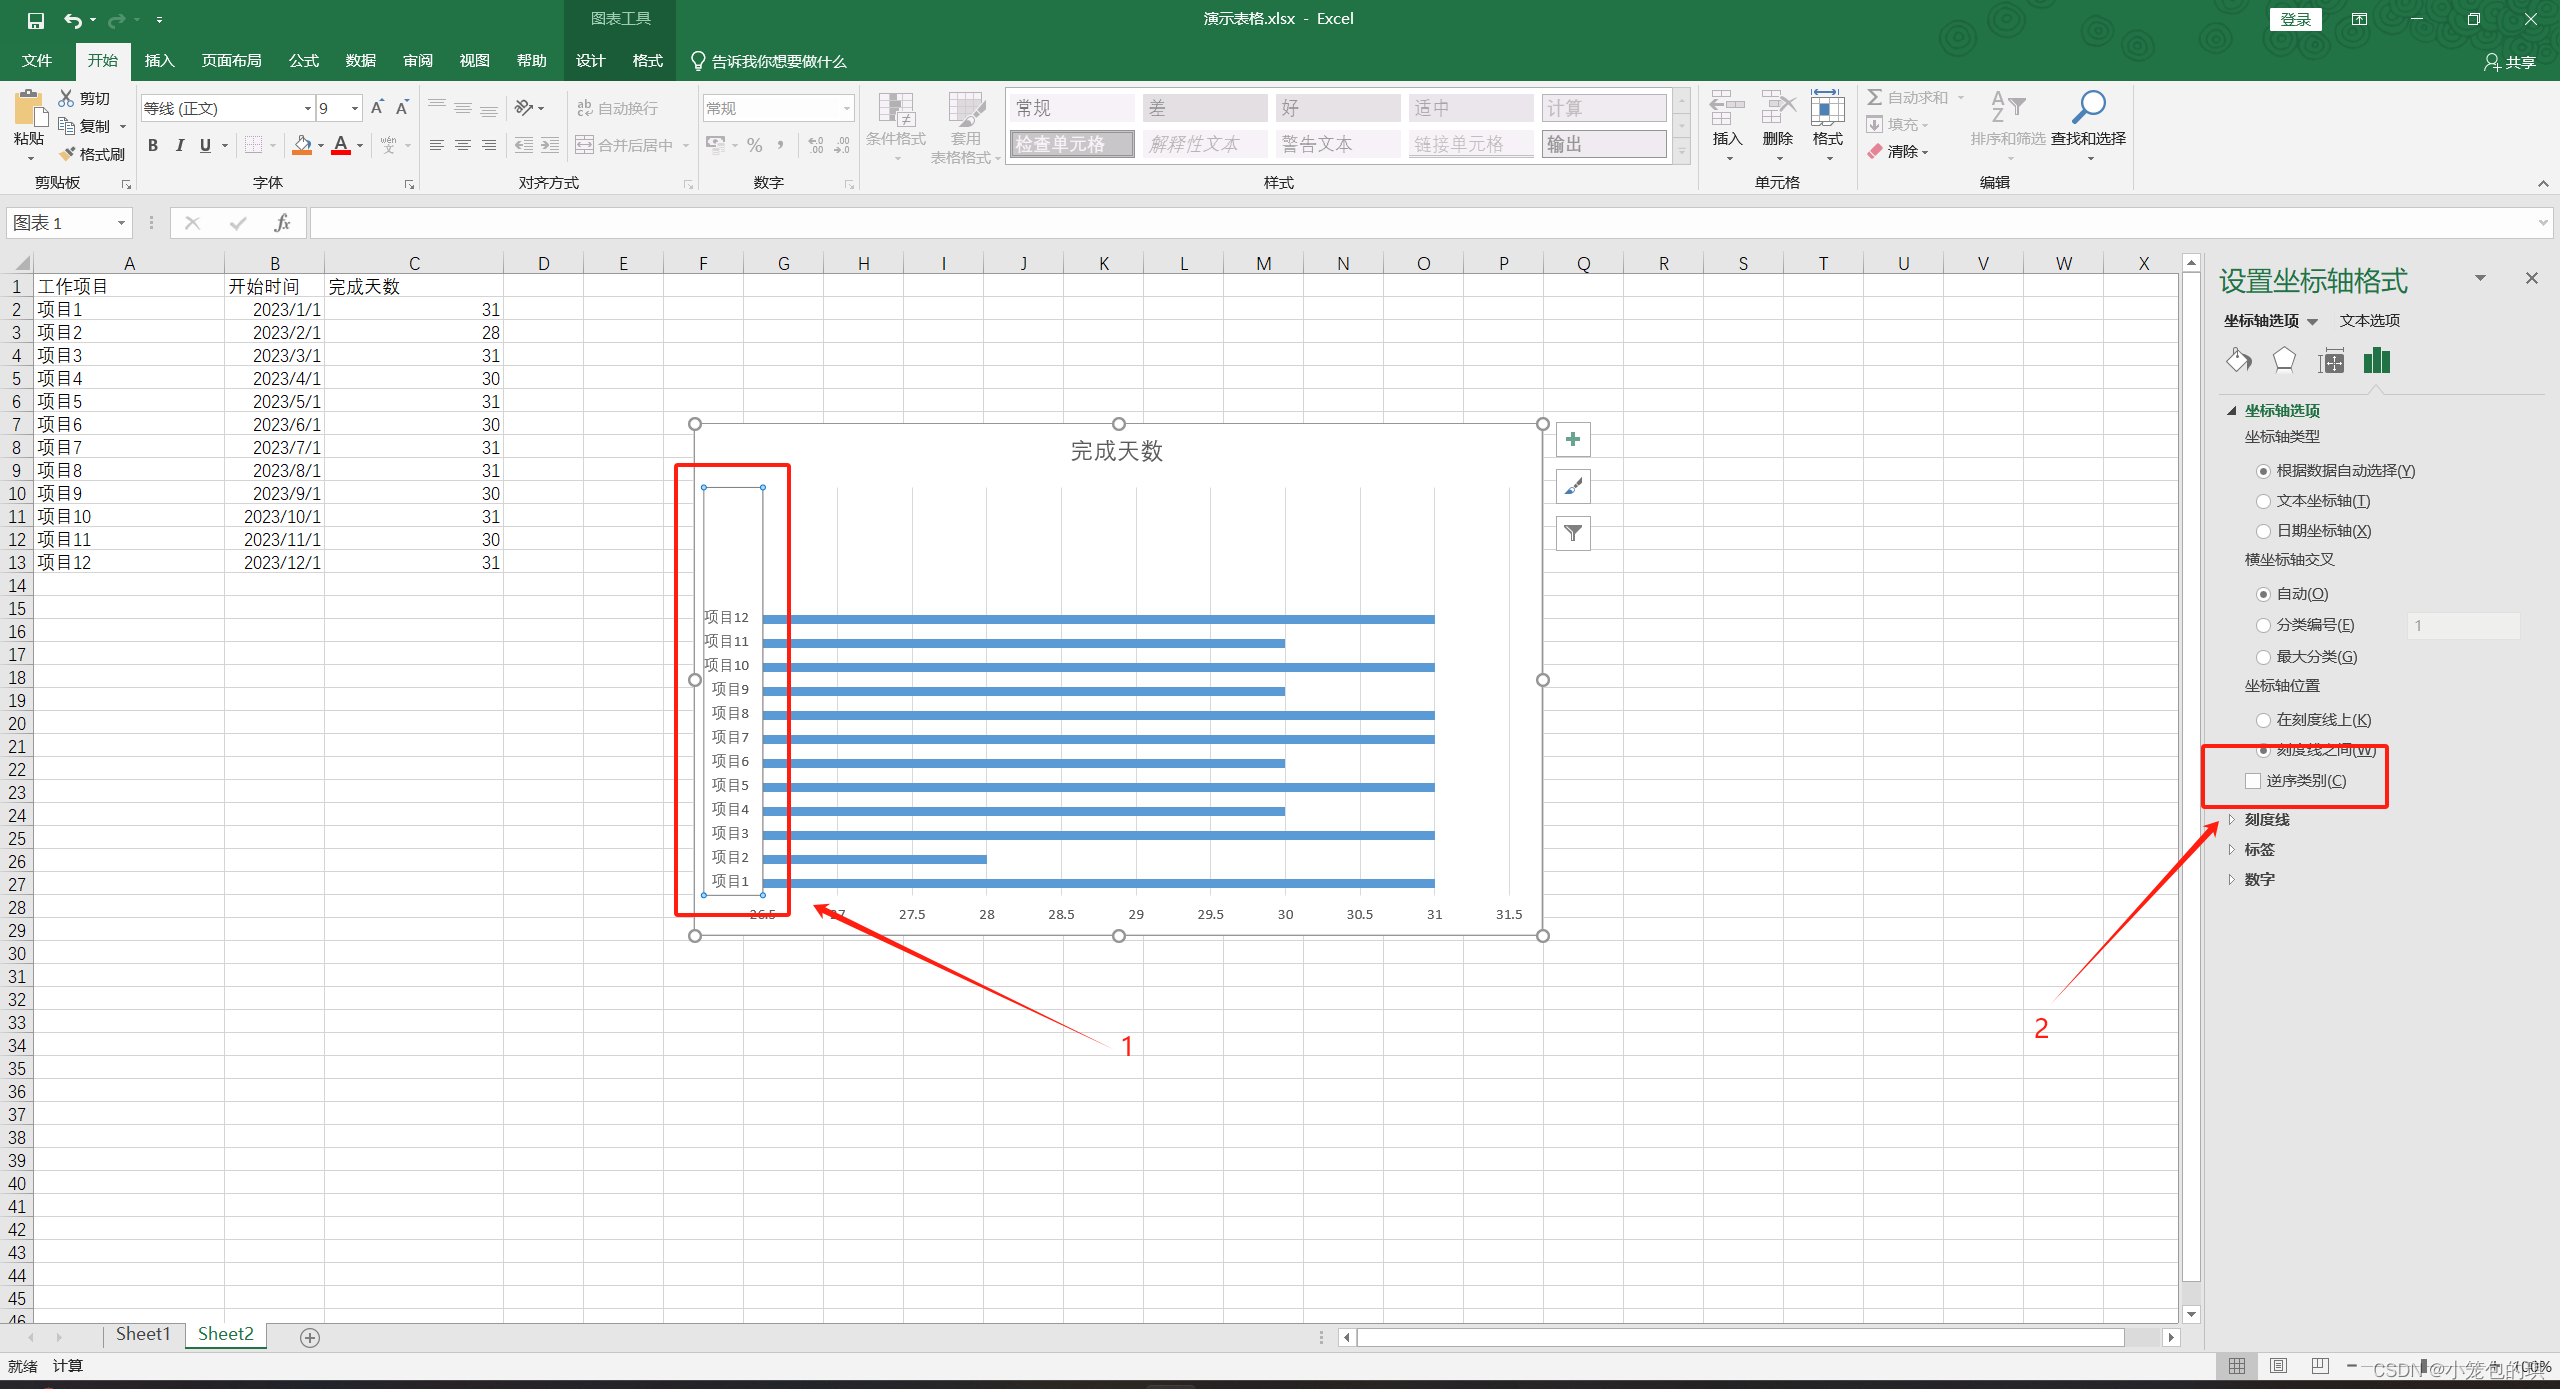This screenshot has height=1389, width=2560.
Task: Open the Chart Styles brush icon beside chart
Action: (x=1572, y=487)
